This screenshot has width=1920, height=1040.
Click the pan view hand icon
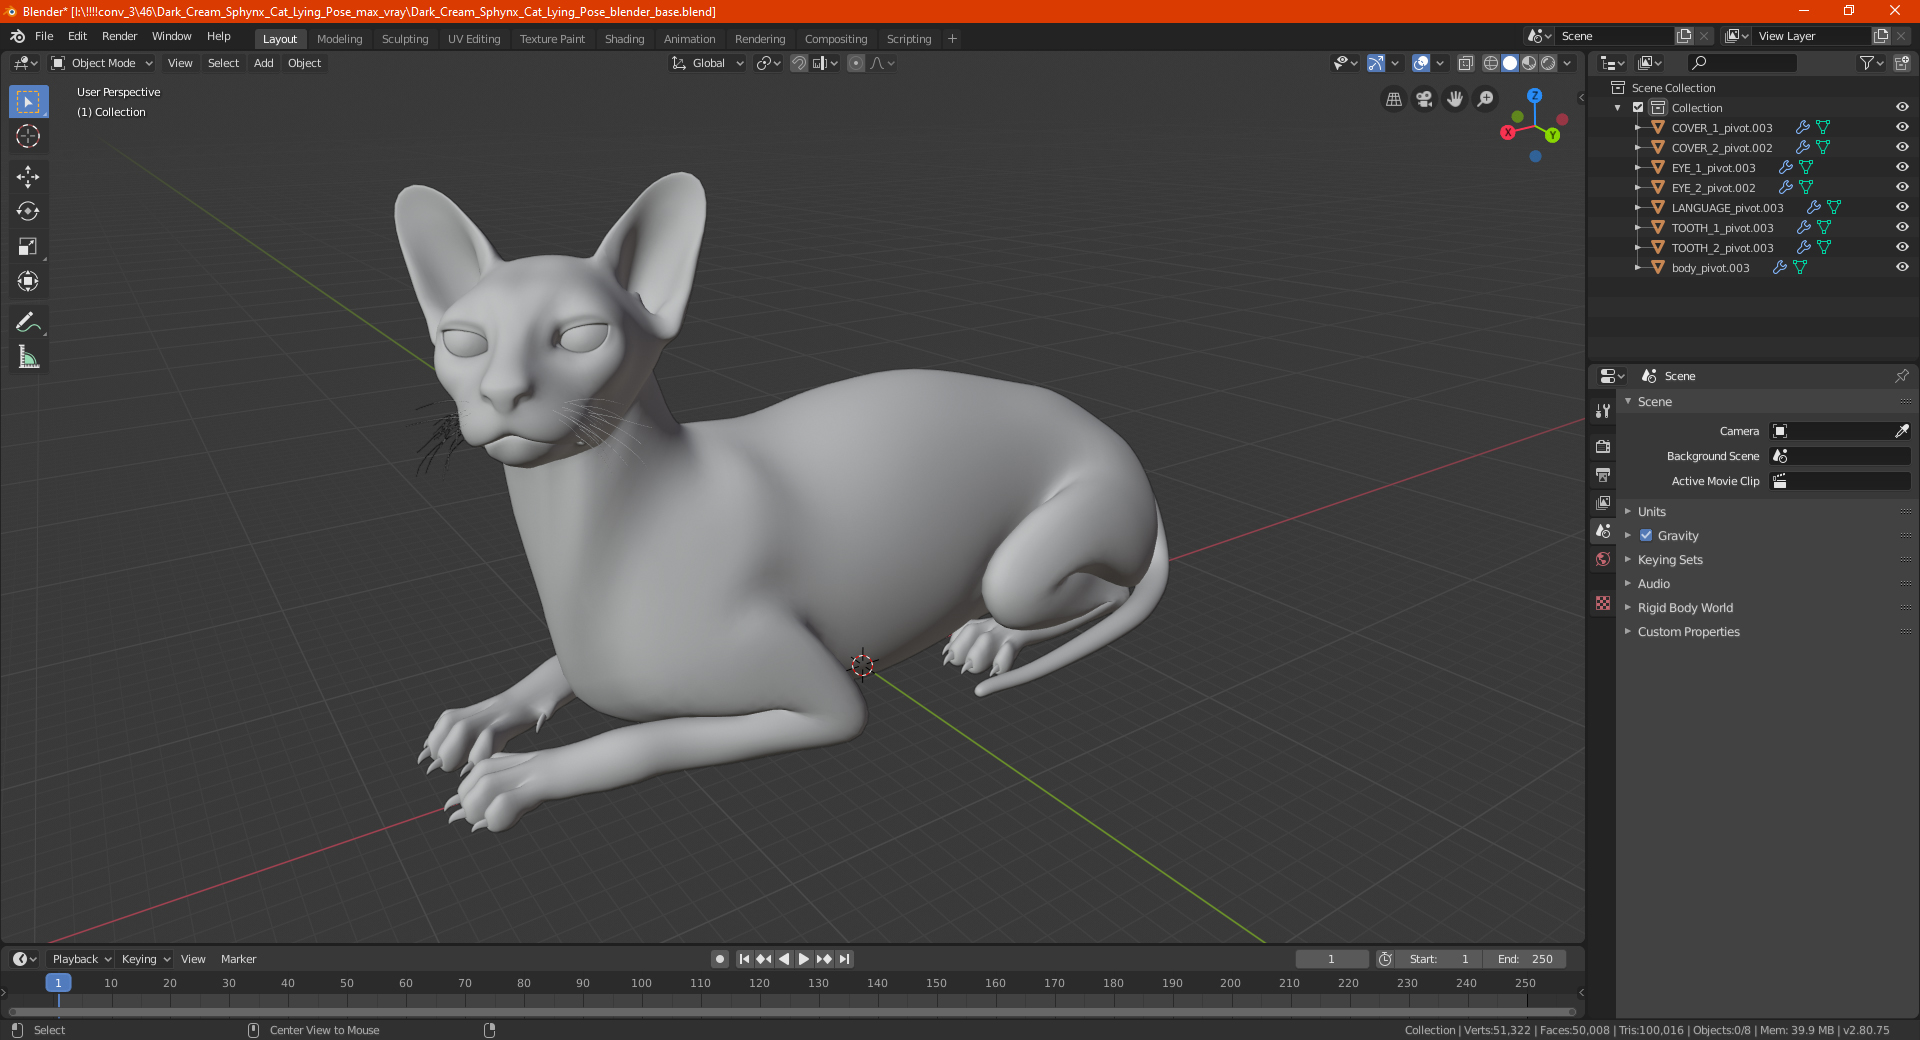1455,99
